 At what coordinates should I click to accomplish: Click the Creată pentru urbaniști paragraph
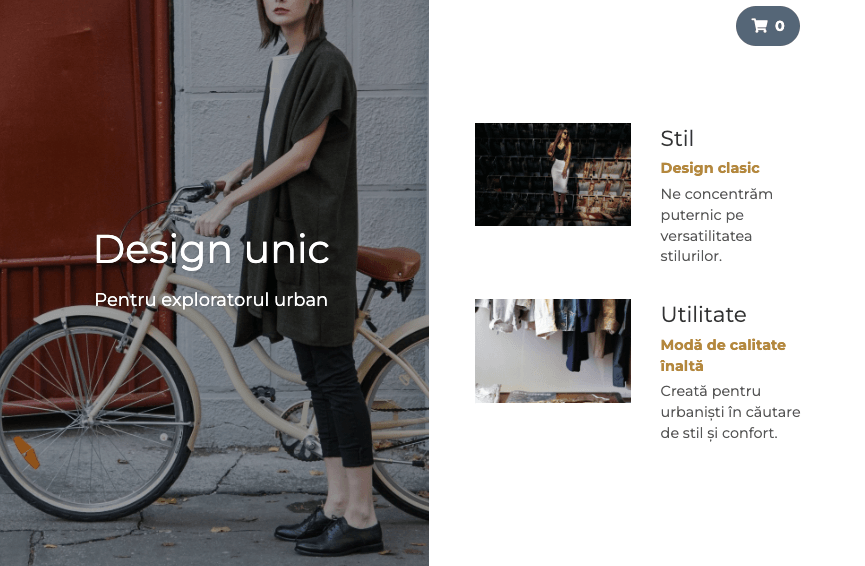pyautogui.click(x=730, y=412)
